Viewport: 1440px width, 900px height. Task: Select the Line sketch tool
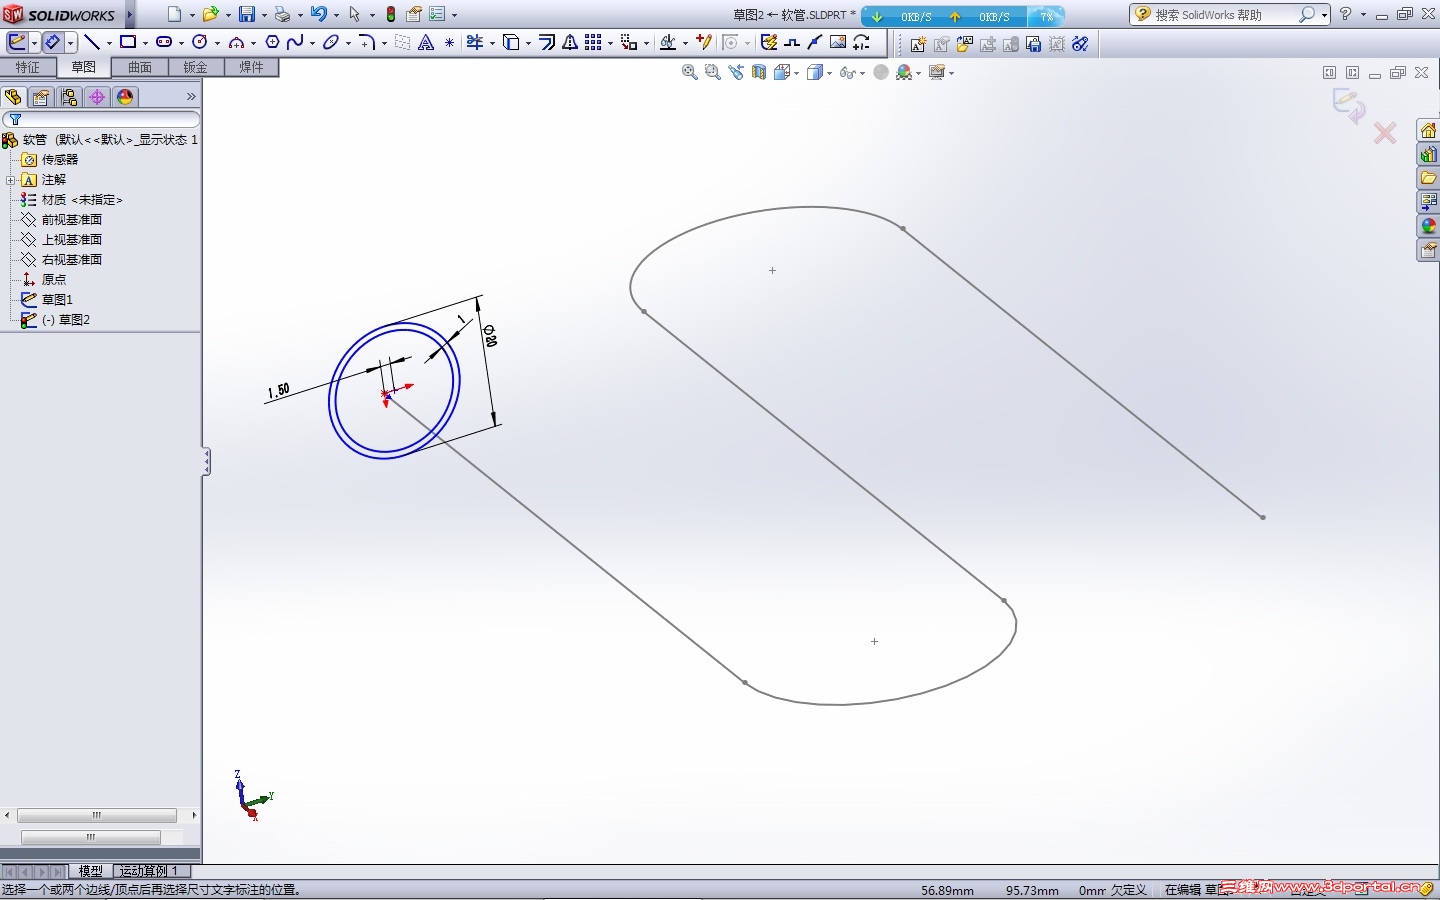(92, 43)
